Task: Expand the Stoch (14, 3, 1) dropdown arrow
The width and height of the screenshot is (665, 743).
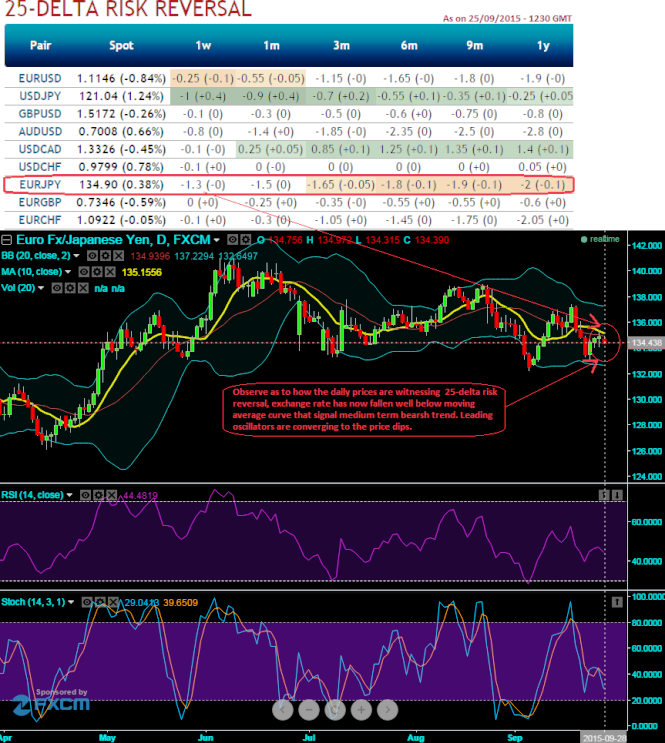Action: 71,602
